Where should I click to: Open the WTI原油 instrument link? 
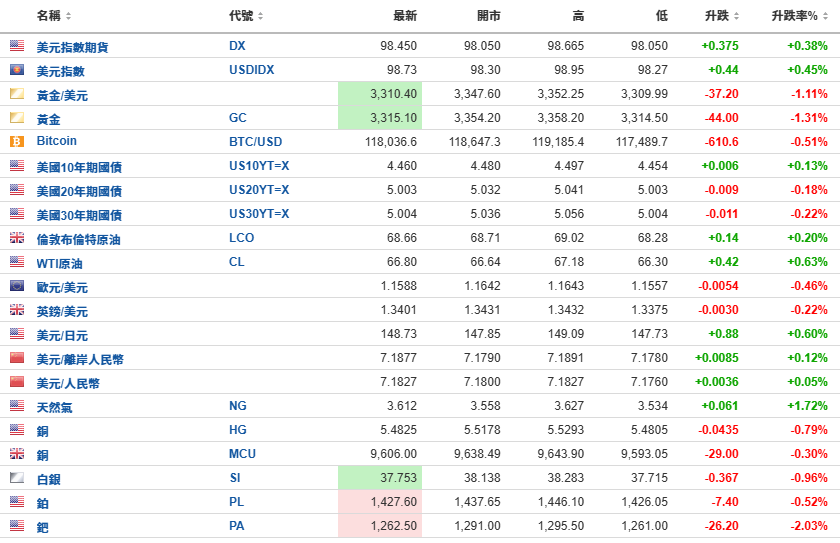(x=59, y=263)
